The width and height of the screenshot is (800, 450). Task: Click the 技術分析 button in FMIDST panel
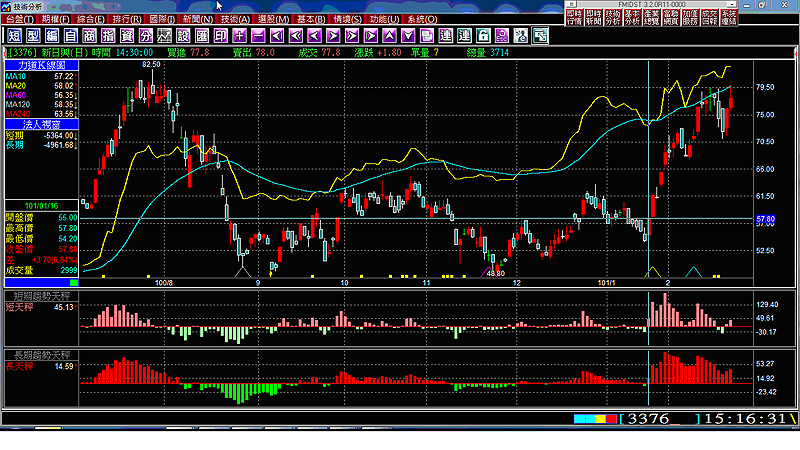[613, 17]
